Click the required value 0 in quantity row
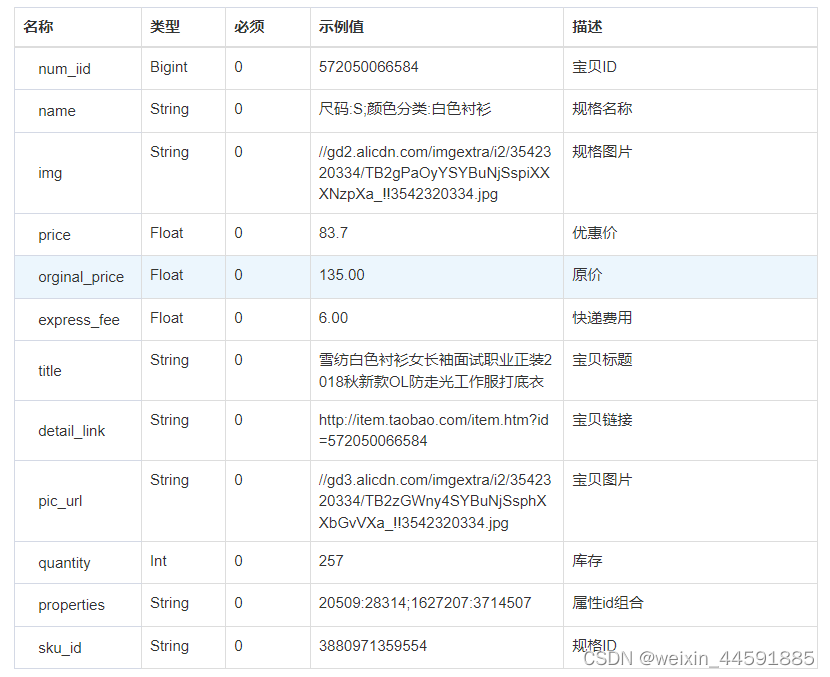 pyautogui.click(x=239, y=561)
